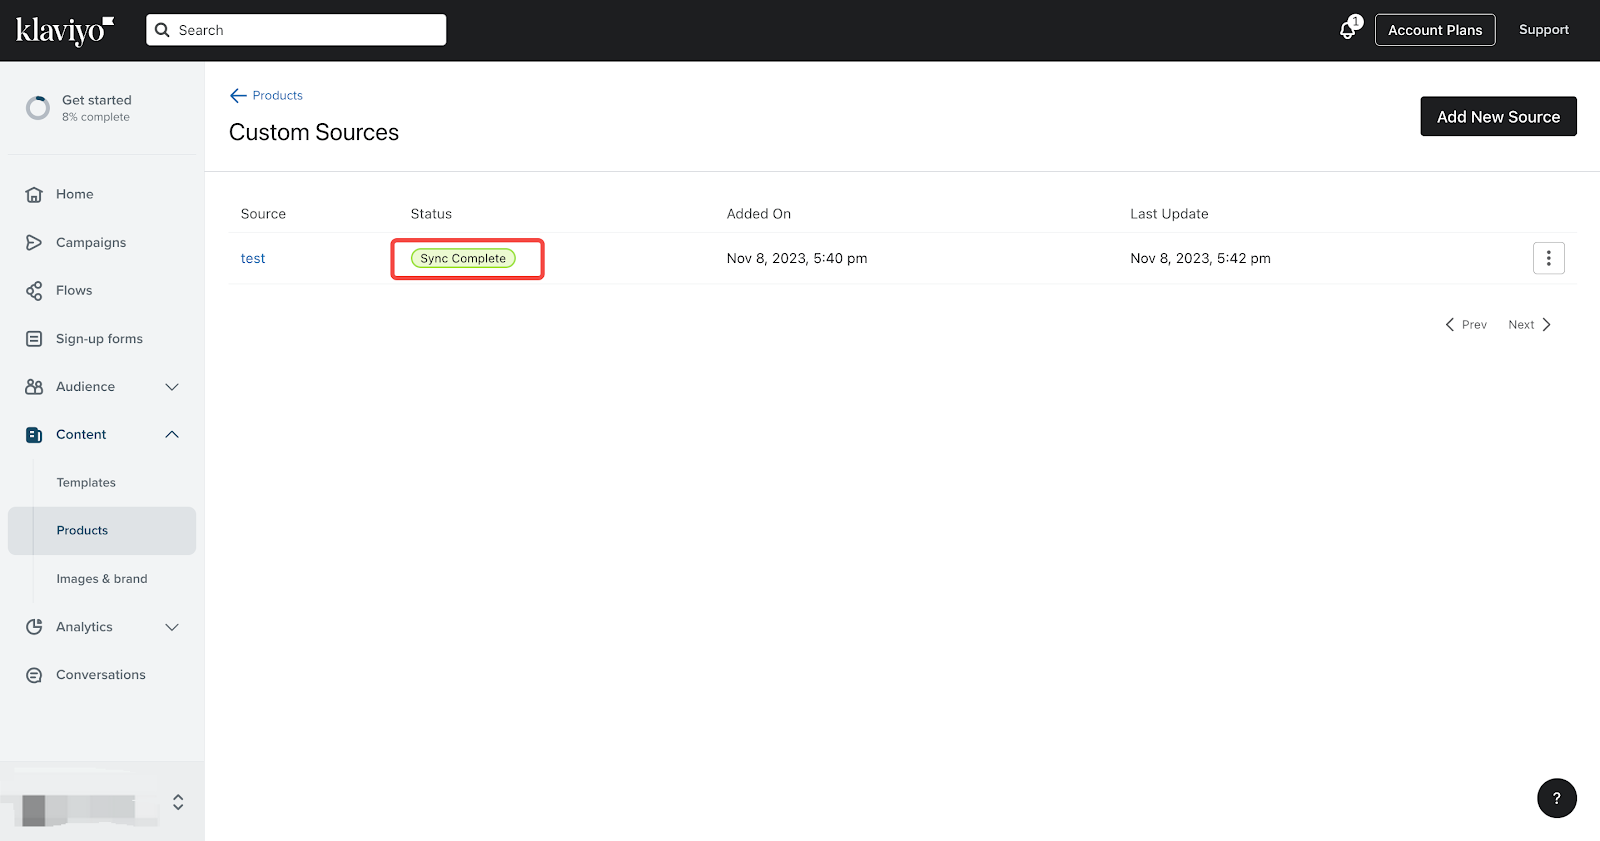
Task: Click the Klaviyo logo
Action: [x=65, y=30]
